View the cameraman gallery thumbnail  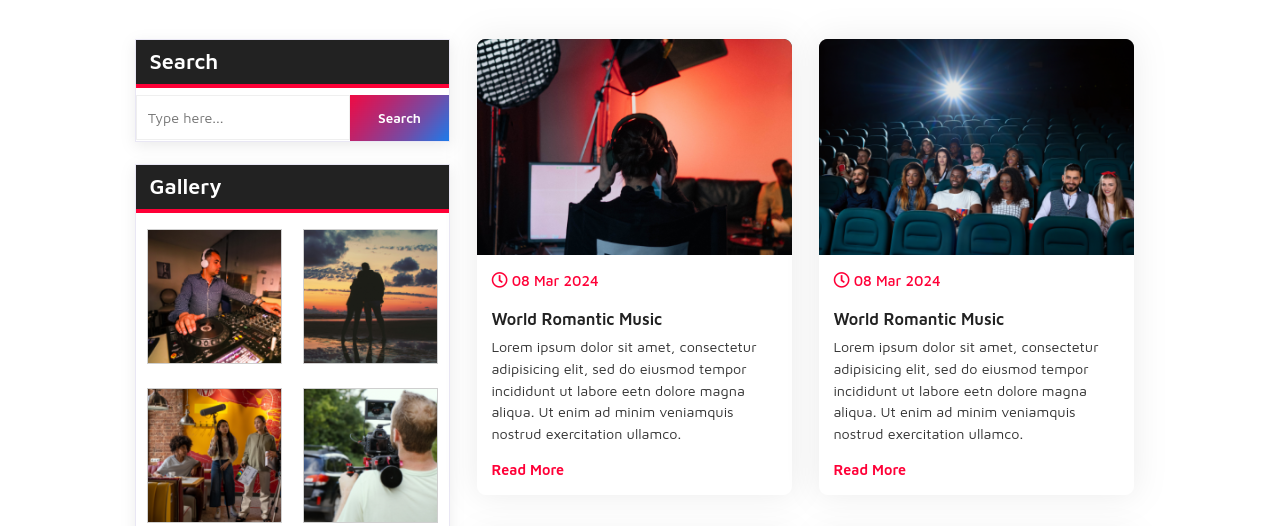370,455
